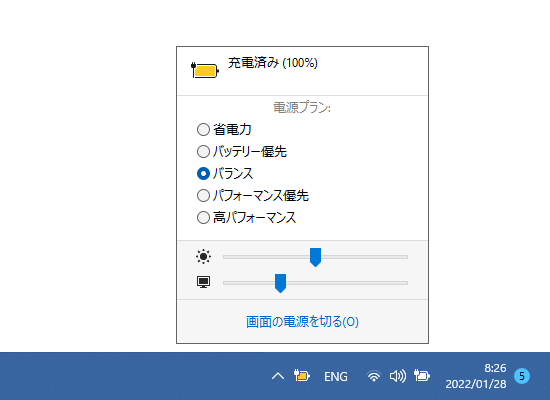The width and height of the screenshot is (550, 400).
Task: Click 画面の電源を切る(O) link
Action: pos(302,321)
